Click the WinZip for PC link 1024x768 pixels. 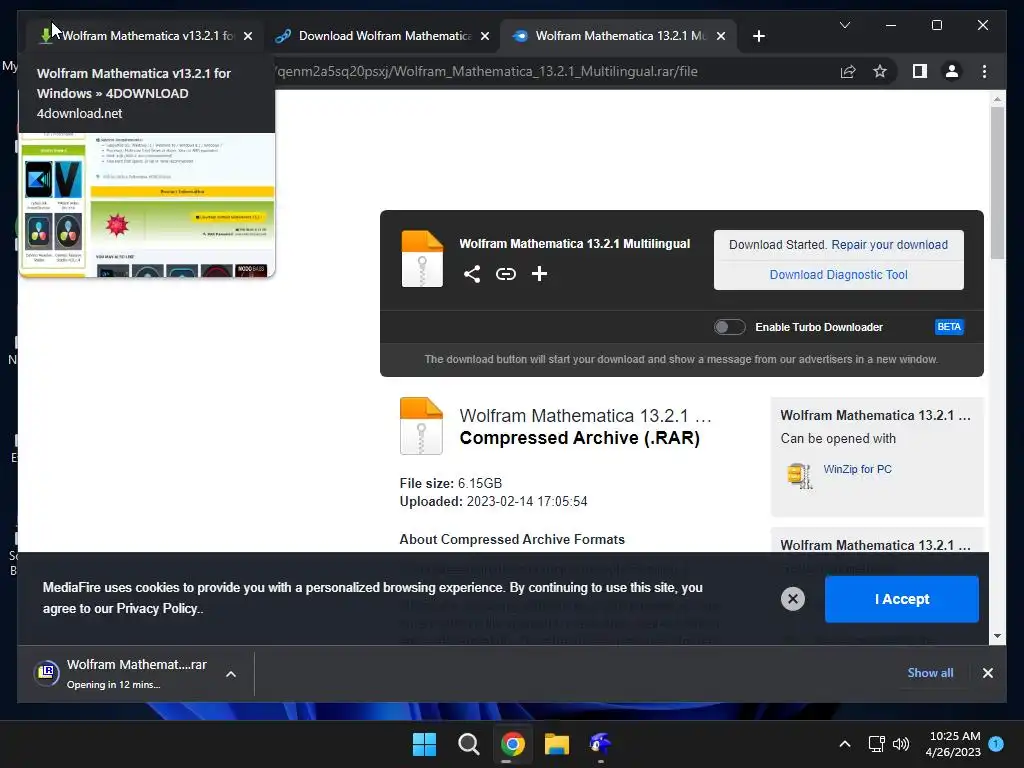(x=857, y=470)
